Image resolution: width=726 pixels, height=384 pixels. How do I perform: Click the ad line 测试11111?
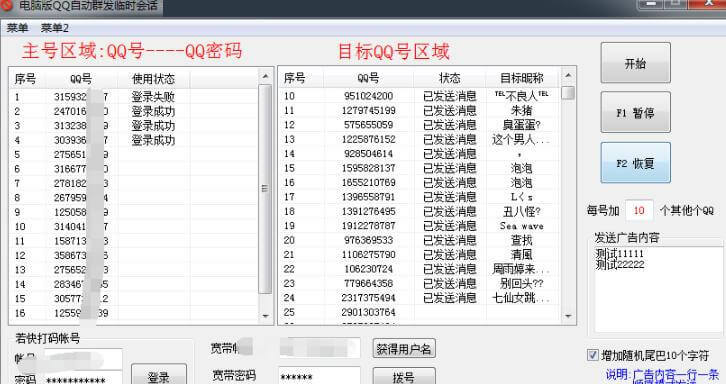[x=620, y=254]
